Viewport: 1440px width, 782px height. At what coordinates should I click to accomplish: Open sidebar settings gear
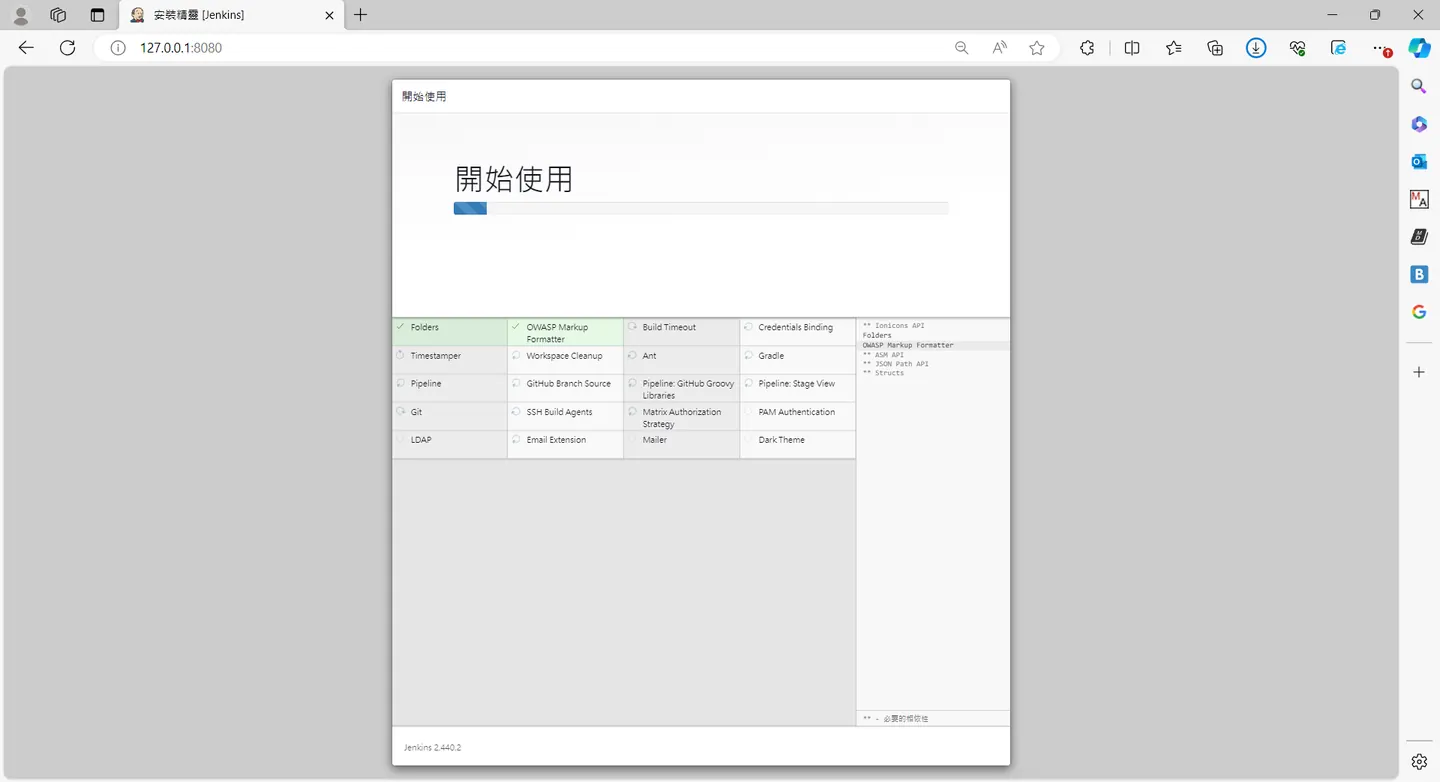[1419, 762]
